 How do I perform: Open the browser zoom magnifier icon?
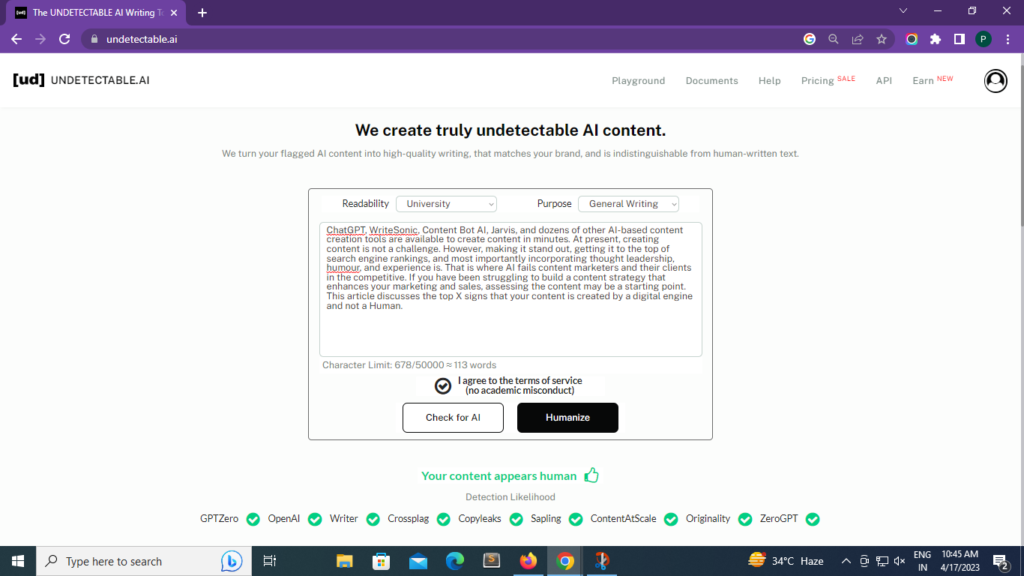tap(833, 39)
